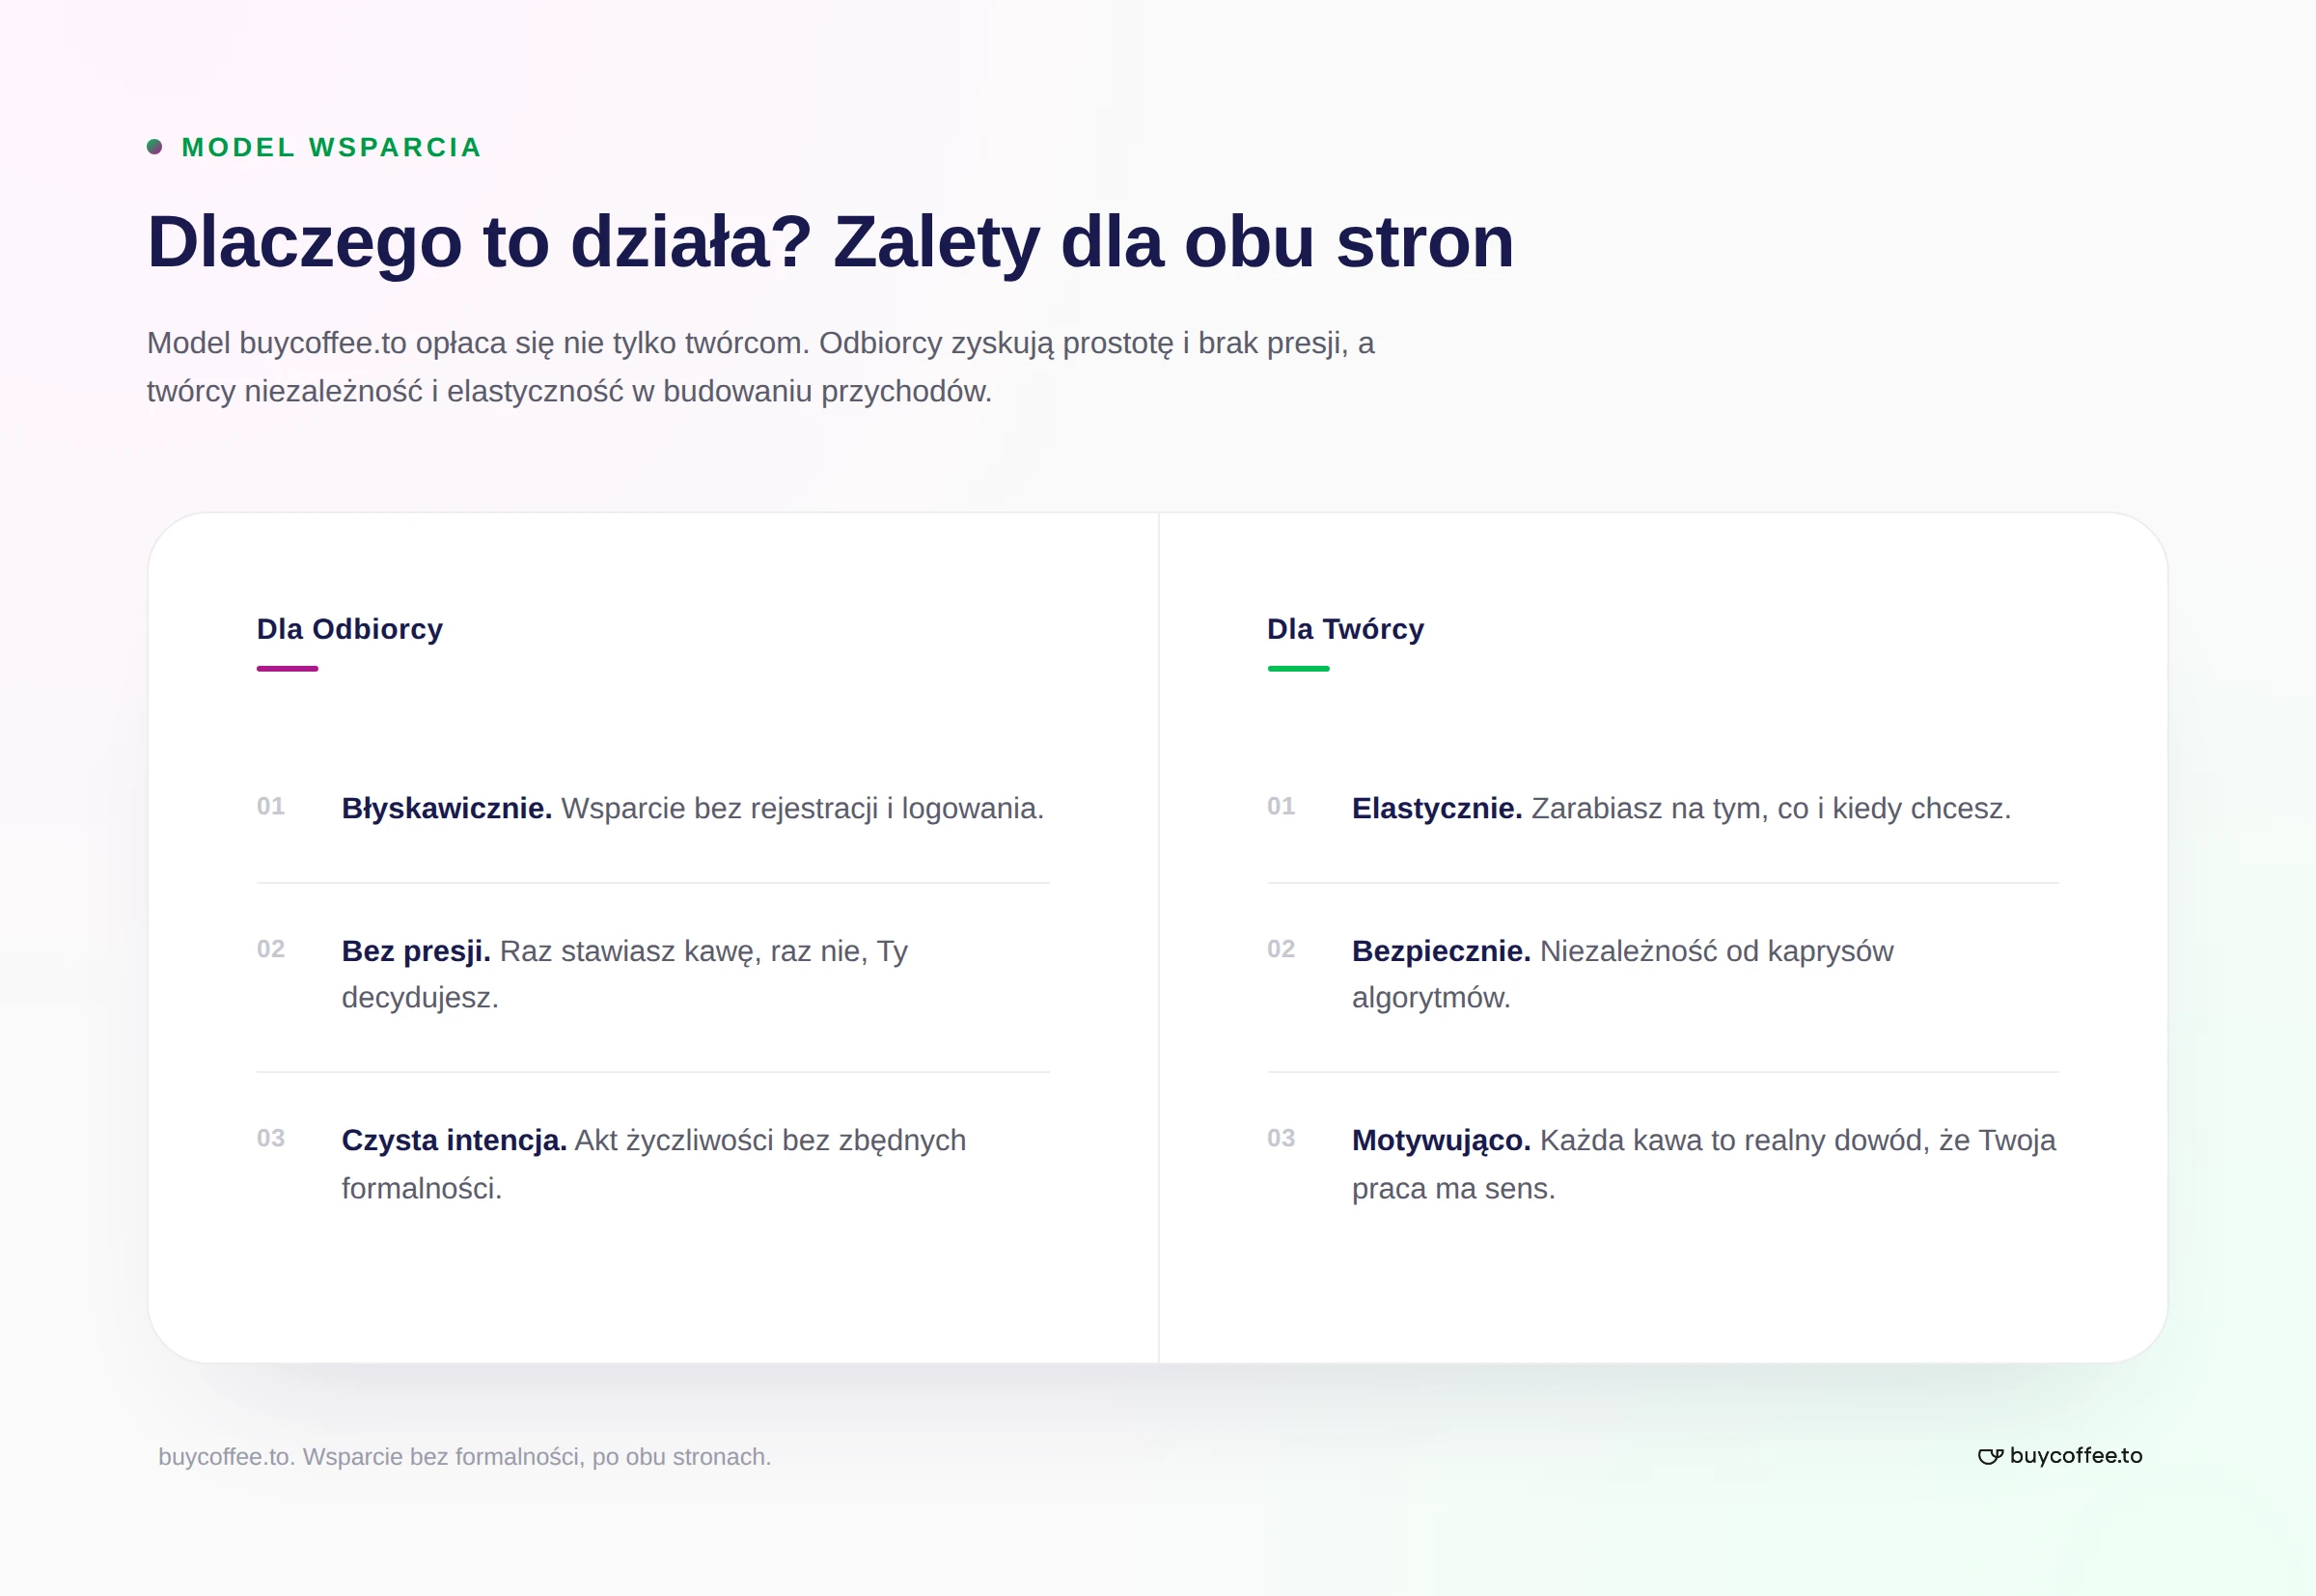Click number 02 next to Bezpiecznie
2316x1596 pixels.
coord(1281,949)
